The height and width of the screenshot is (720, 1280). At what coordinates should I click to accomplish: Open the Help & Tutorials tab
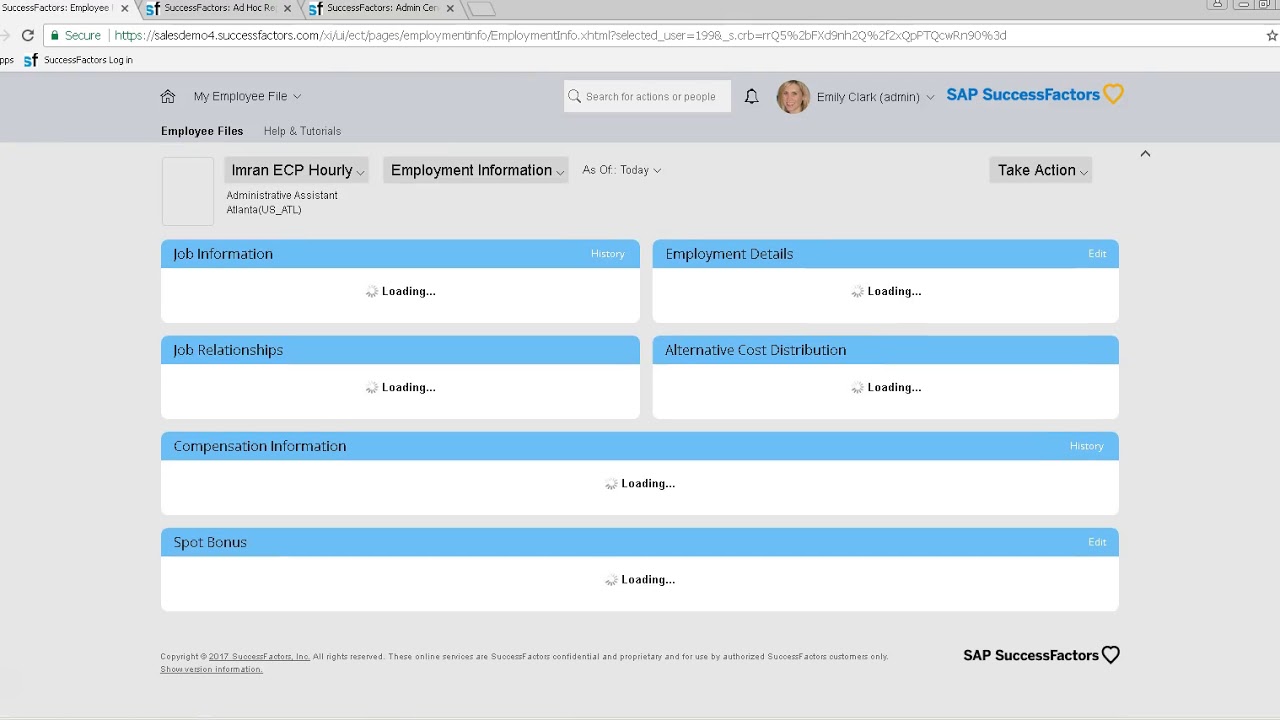pyautogui.click(x=302, y=131)
